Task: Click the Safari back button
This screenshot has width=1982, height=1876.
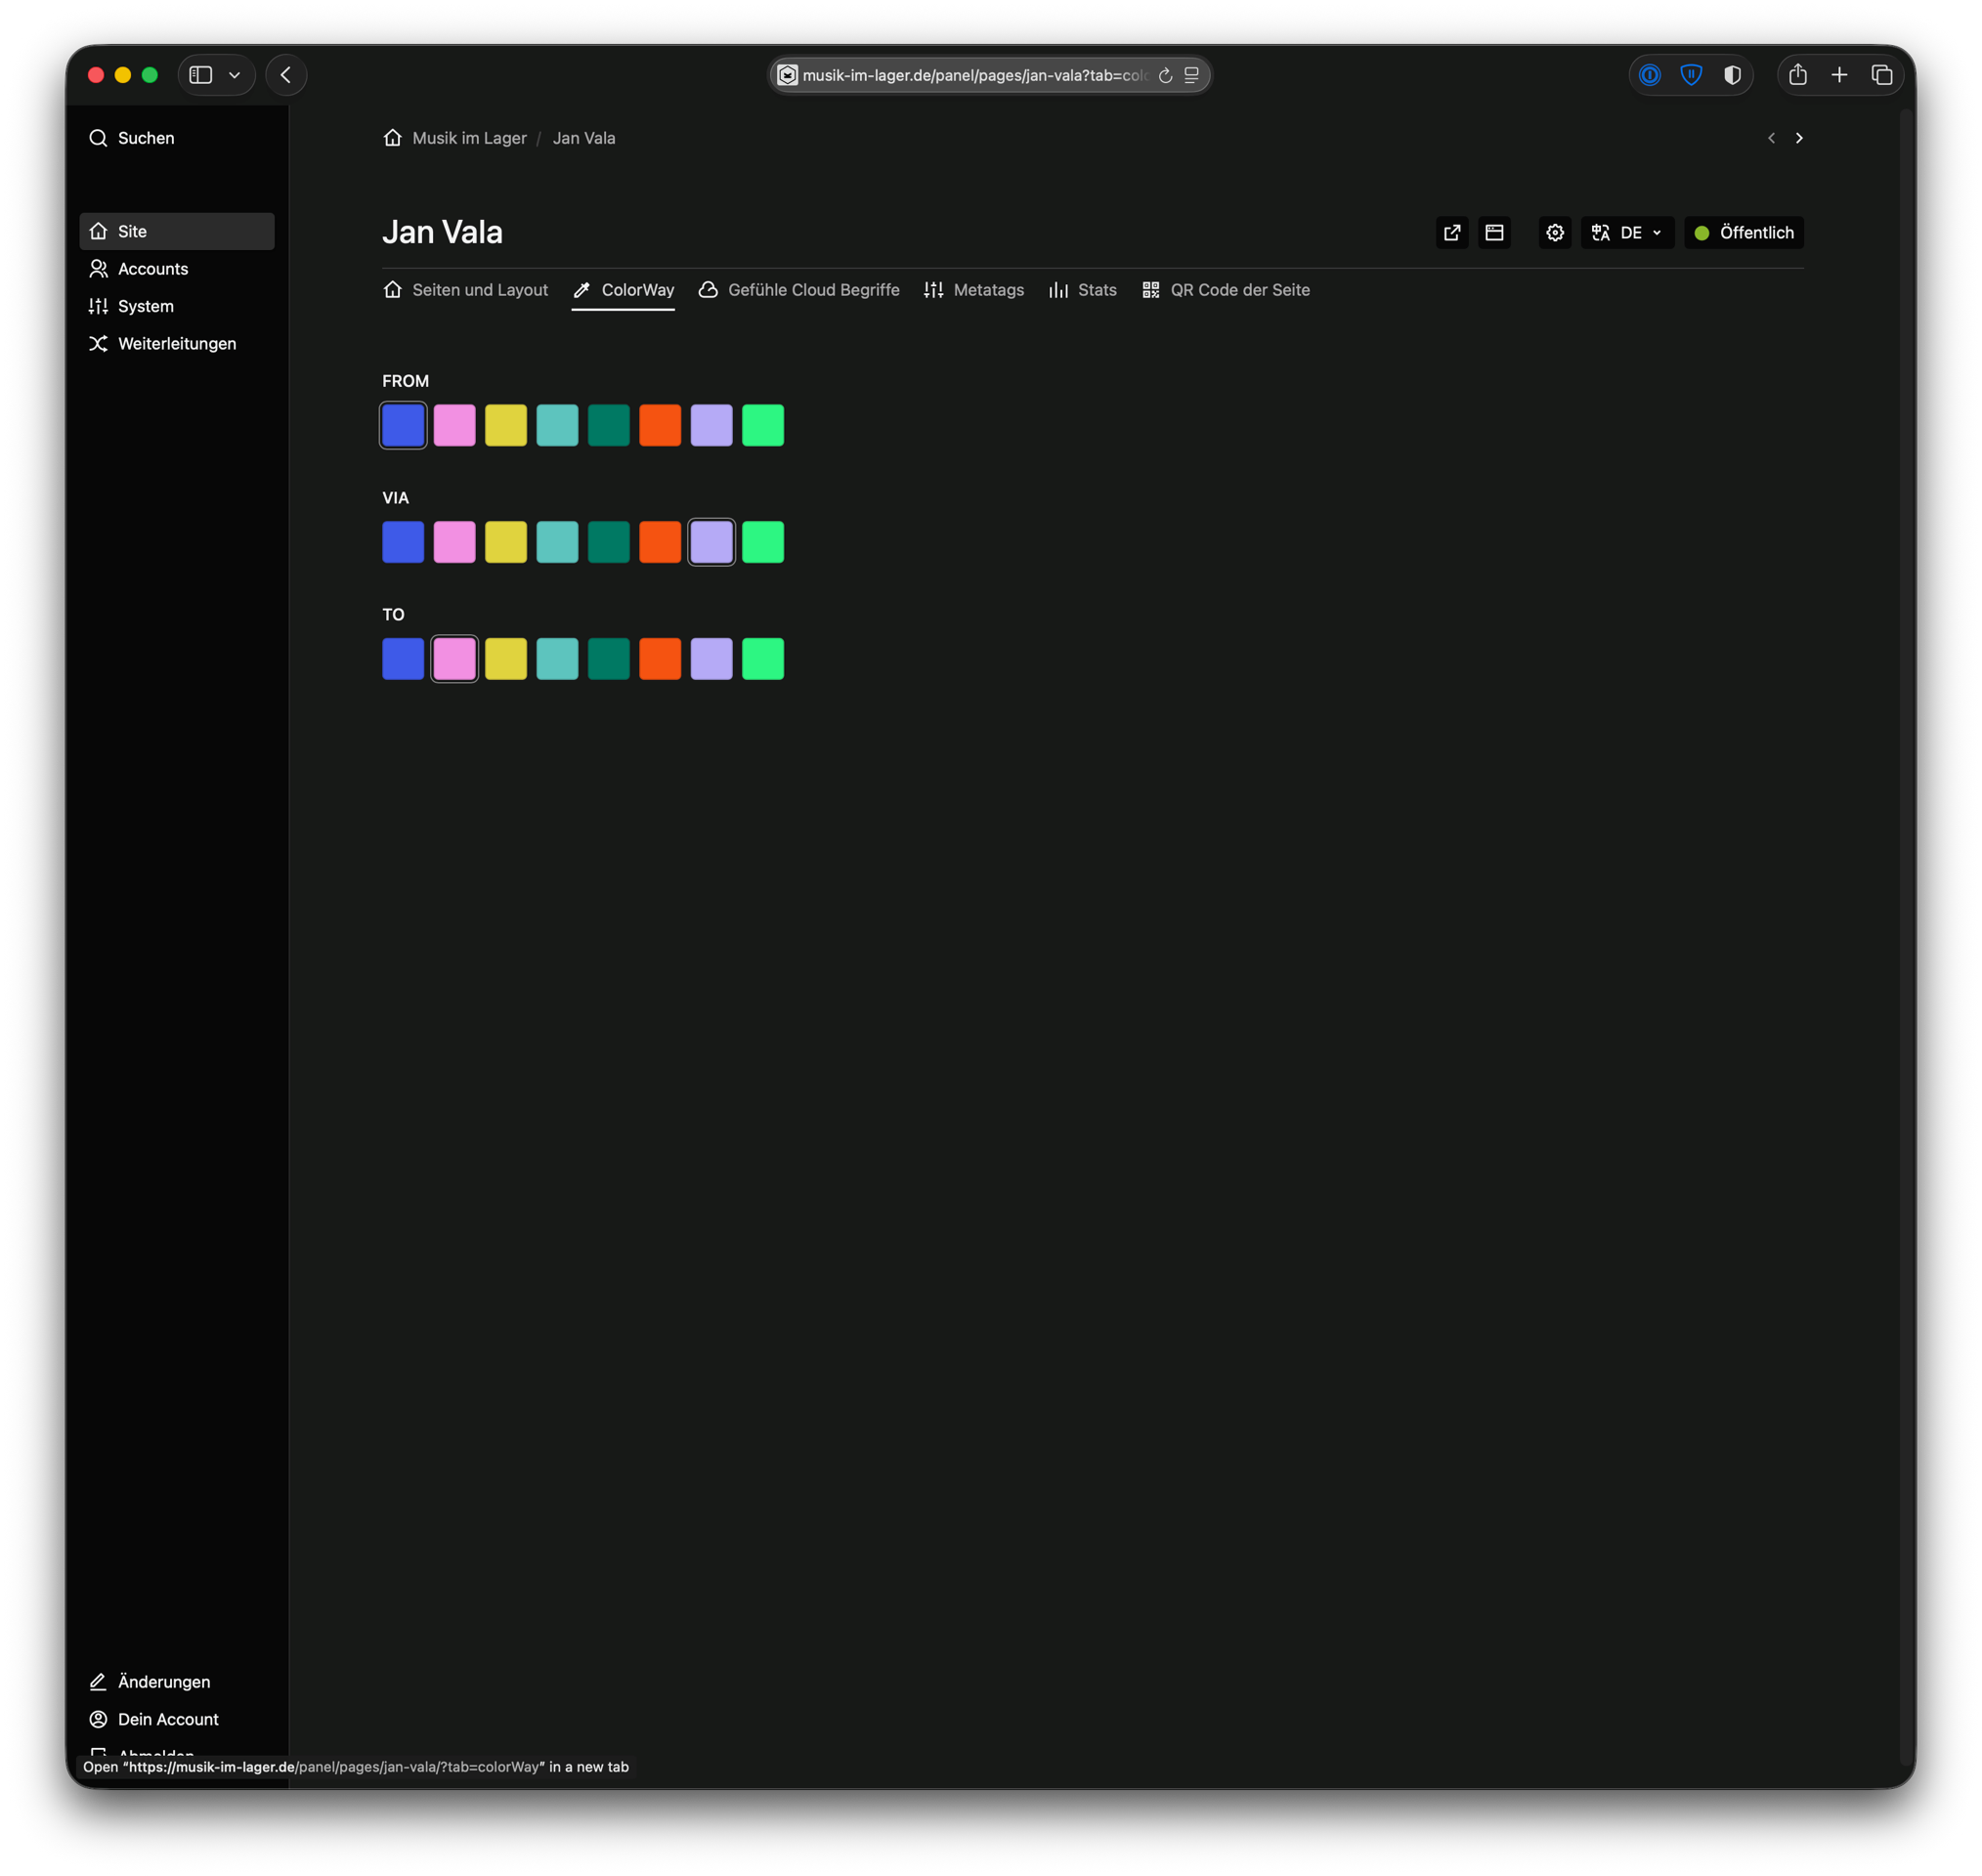Action: point(286,75)
